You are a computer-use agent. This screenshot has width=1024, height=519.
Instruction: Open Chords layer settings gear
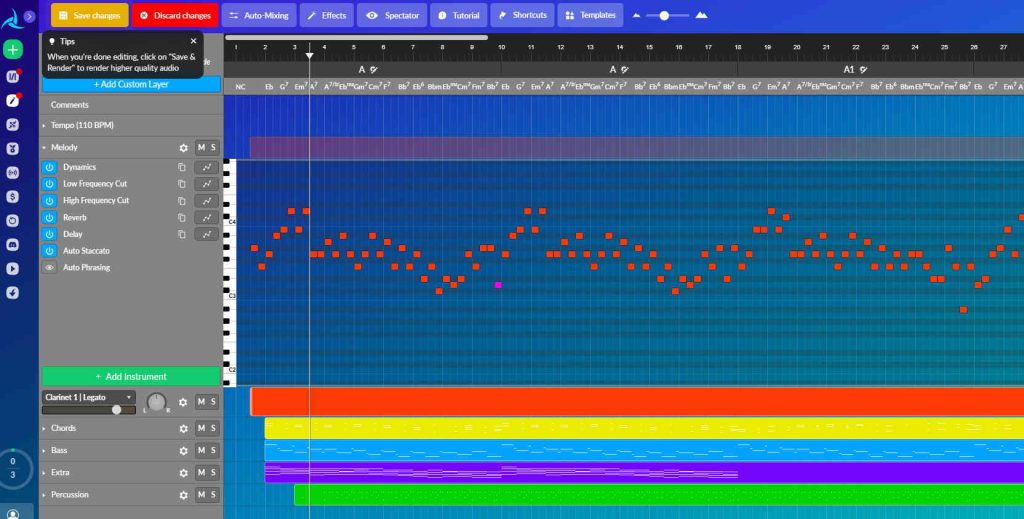coord(184,429)
